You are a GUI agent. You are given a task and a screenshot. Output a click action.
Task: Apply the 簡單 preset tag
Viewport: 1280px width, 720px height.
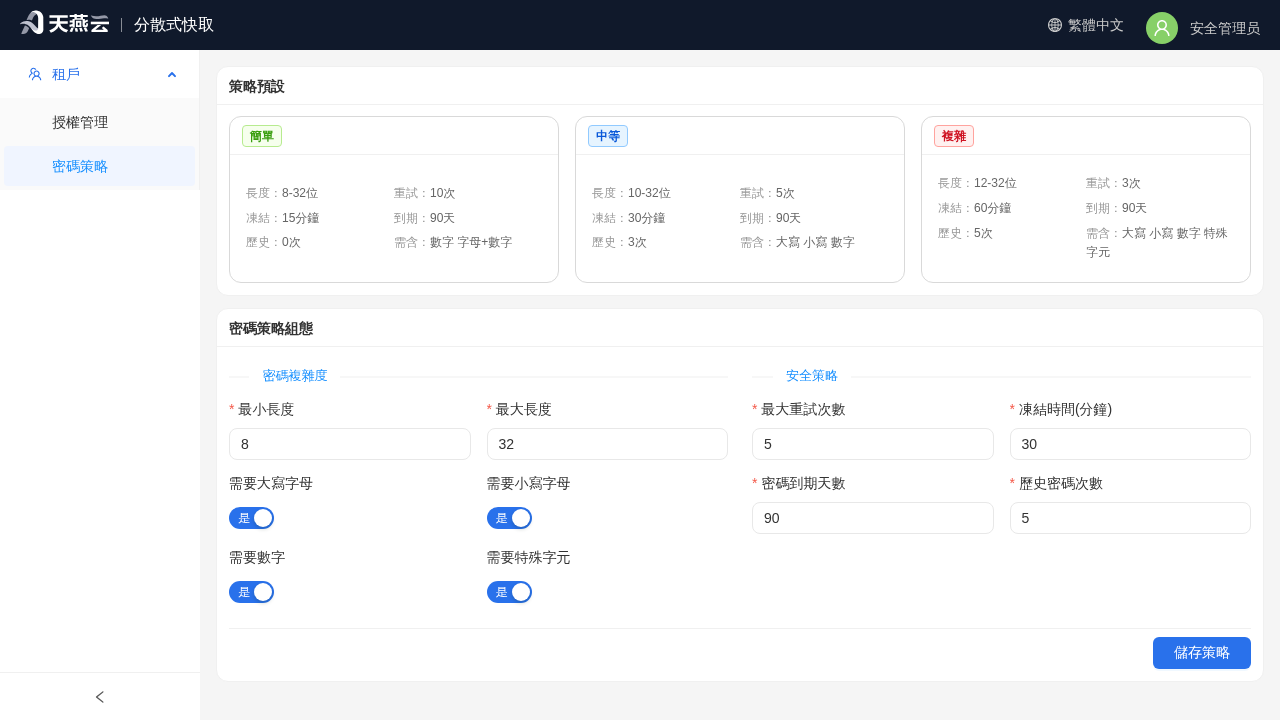point(262,136)
